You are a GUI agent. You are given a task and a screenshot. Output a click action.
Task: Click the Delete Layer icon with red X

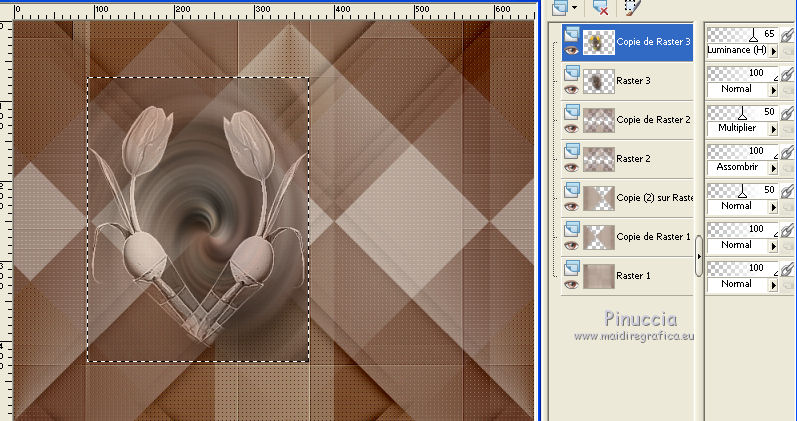601,7
